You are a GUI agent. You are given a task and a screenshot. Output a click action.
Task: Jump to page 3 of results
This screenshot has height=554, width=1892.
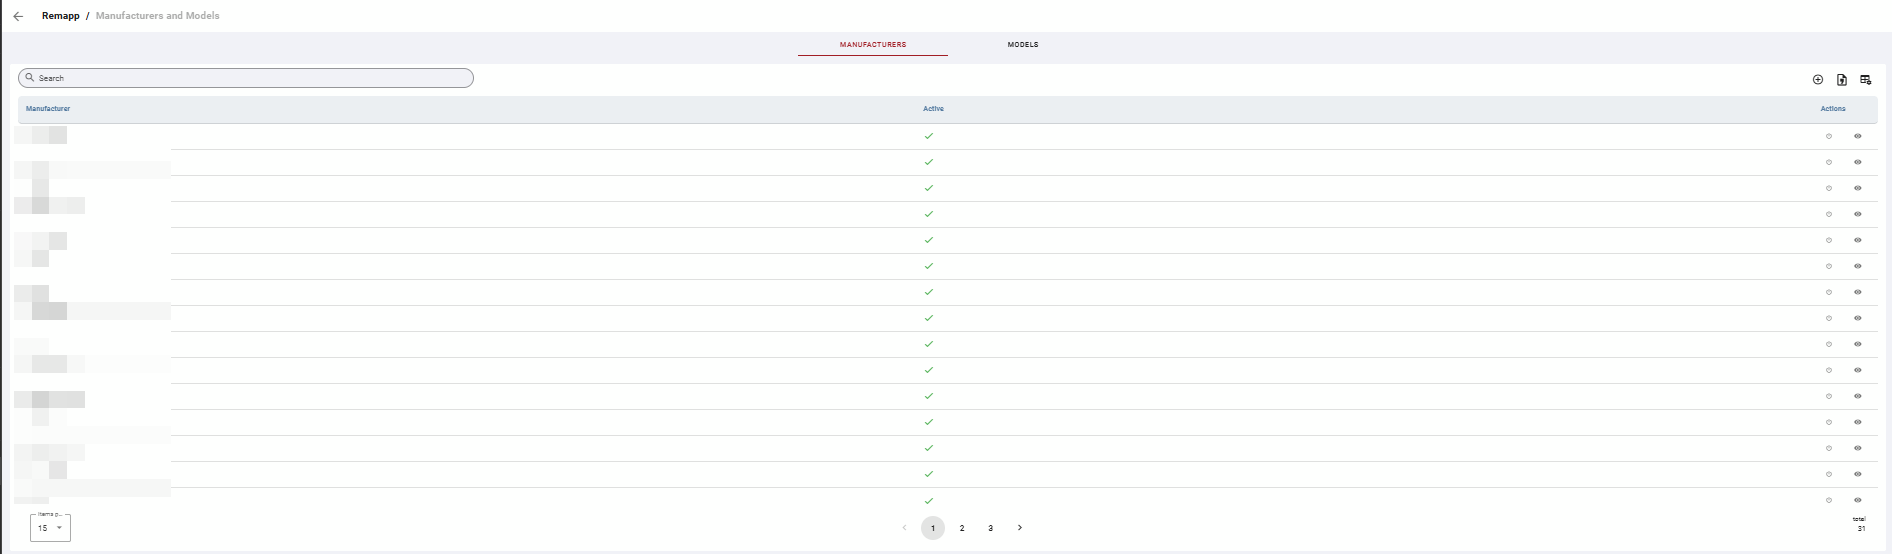pyautogui.click(x=990, y=528)
